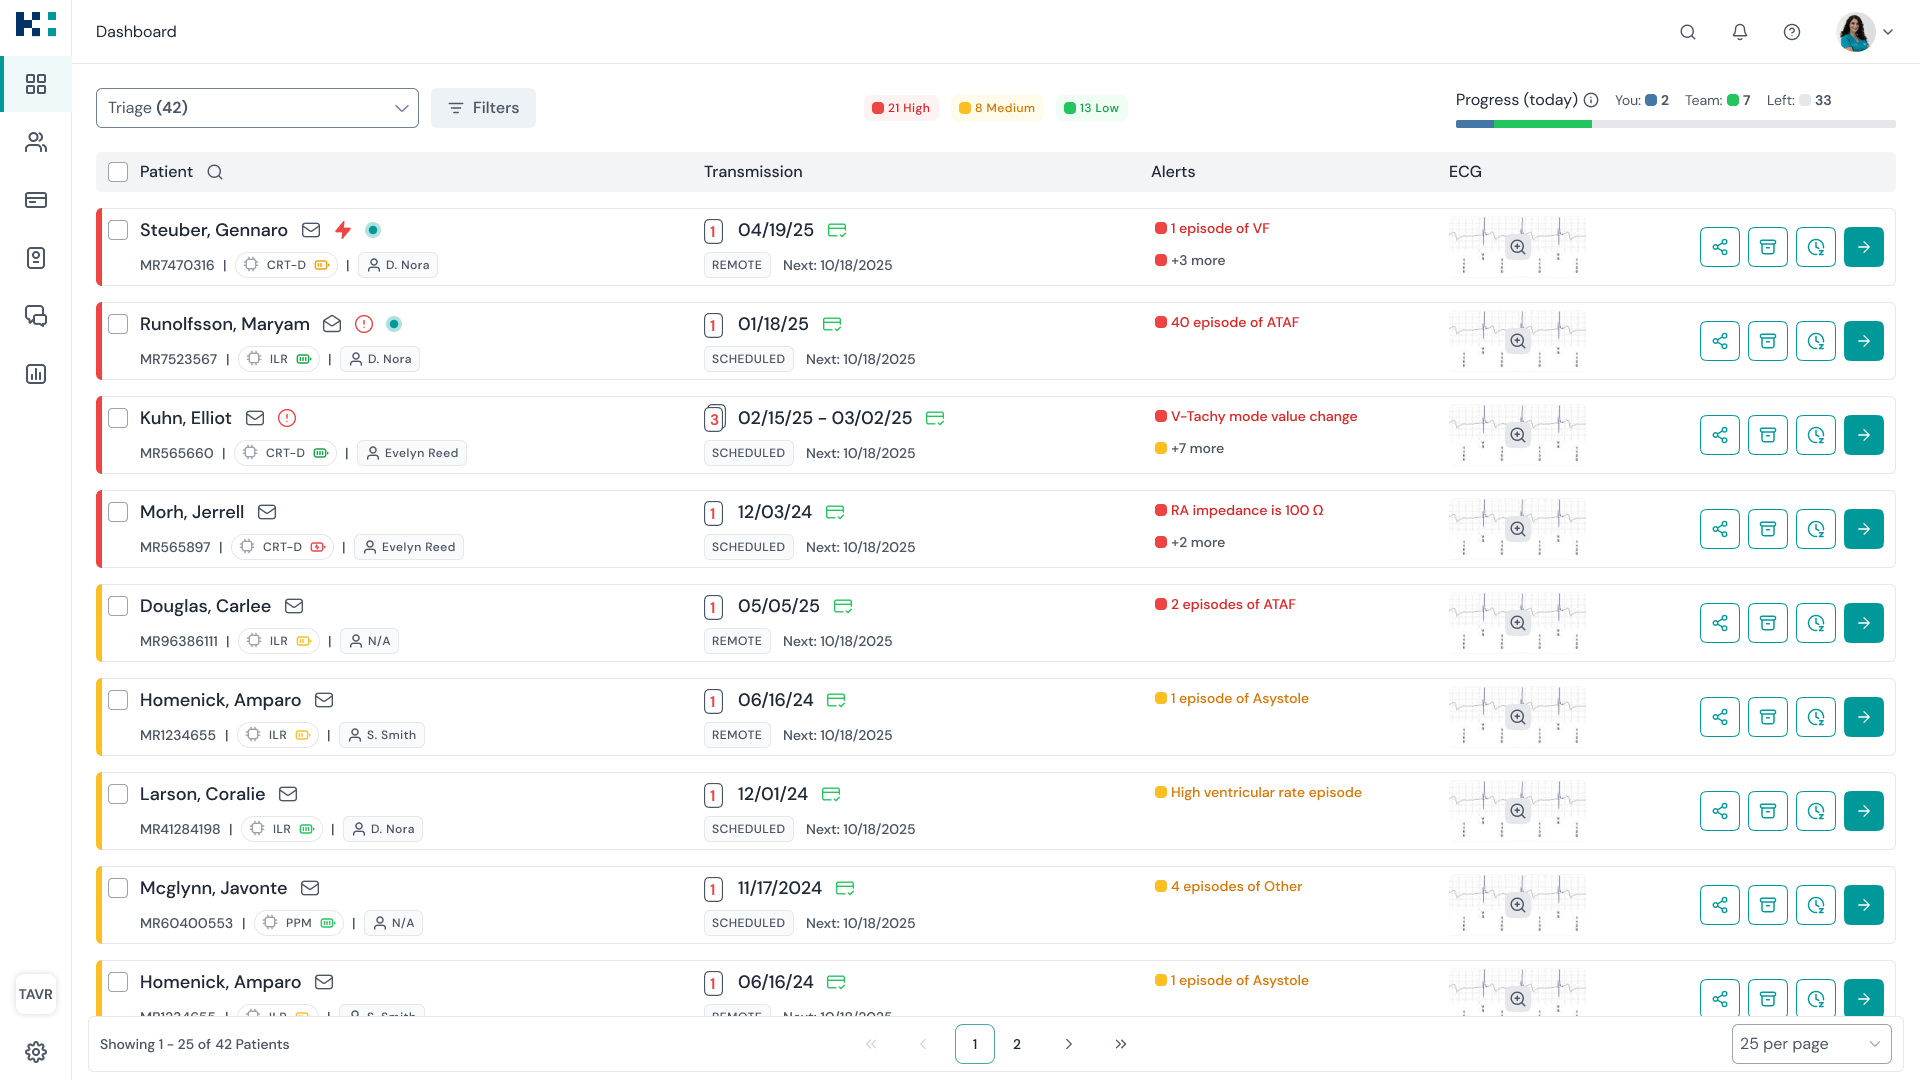Image resolution: width=1920 pixels, height=1080 pixels.
Task: Share Steuber, Gennaro's transmission
Action: pyautogui.click(x=1720, y=247)
